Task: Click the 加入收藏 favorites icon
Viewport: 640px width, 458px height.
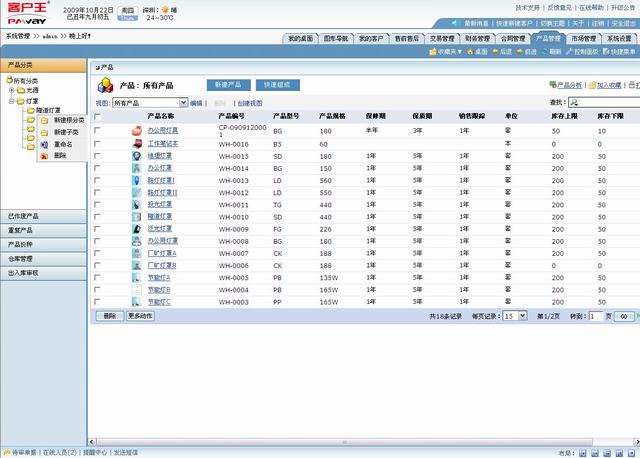Action: [593, 86]
